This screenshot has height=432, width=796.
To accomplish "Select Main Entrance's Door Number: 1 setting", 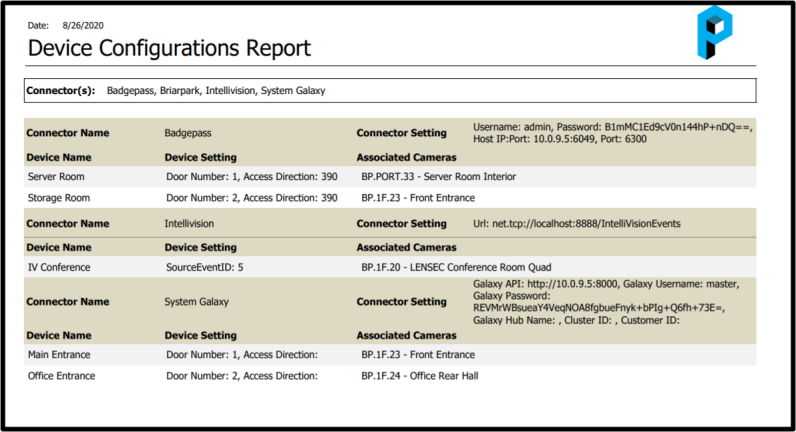I will tap(242, 354).
